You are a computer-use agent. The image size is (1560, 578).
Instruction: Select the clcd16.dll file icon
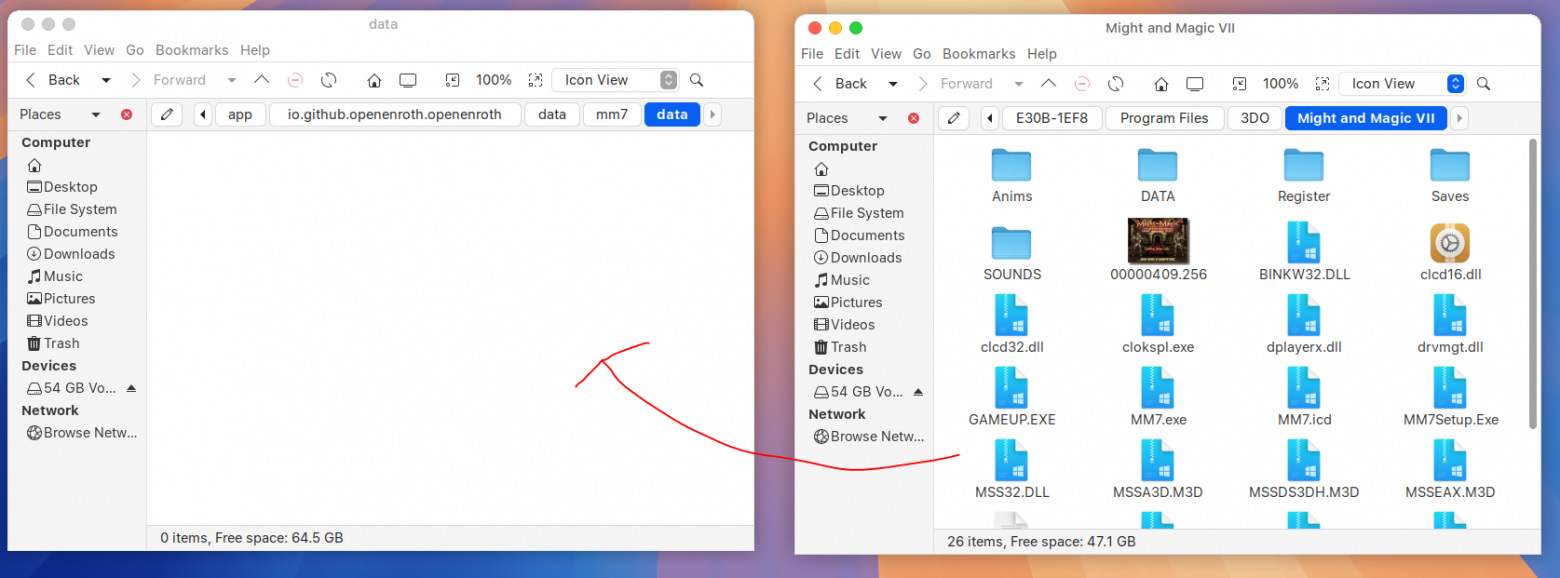coord(1450,243)
